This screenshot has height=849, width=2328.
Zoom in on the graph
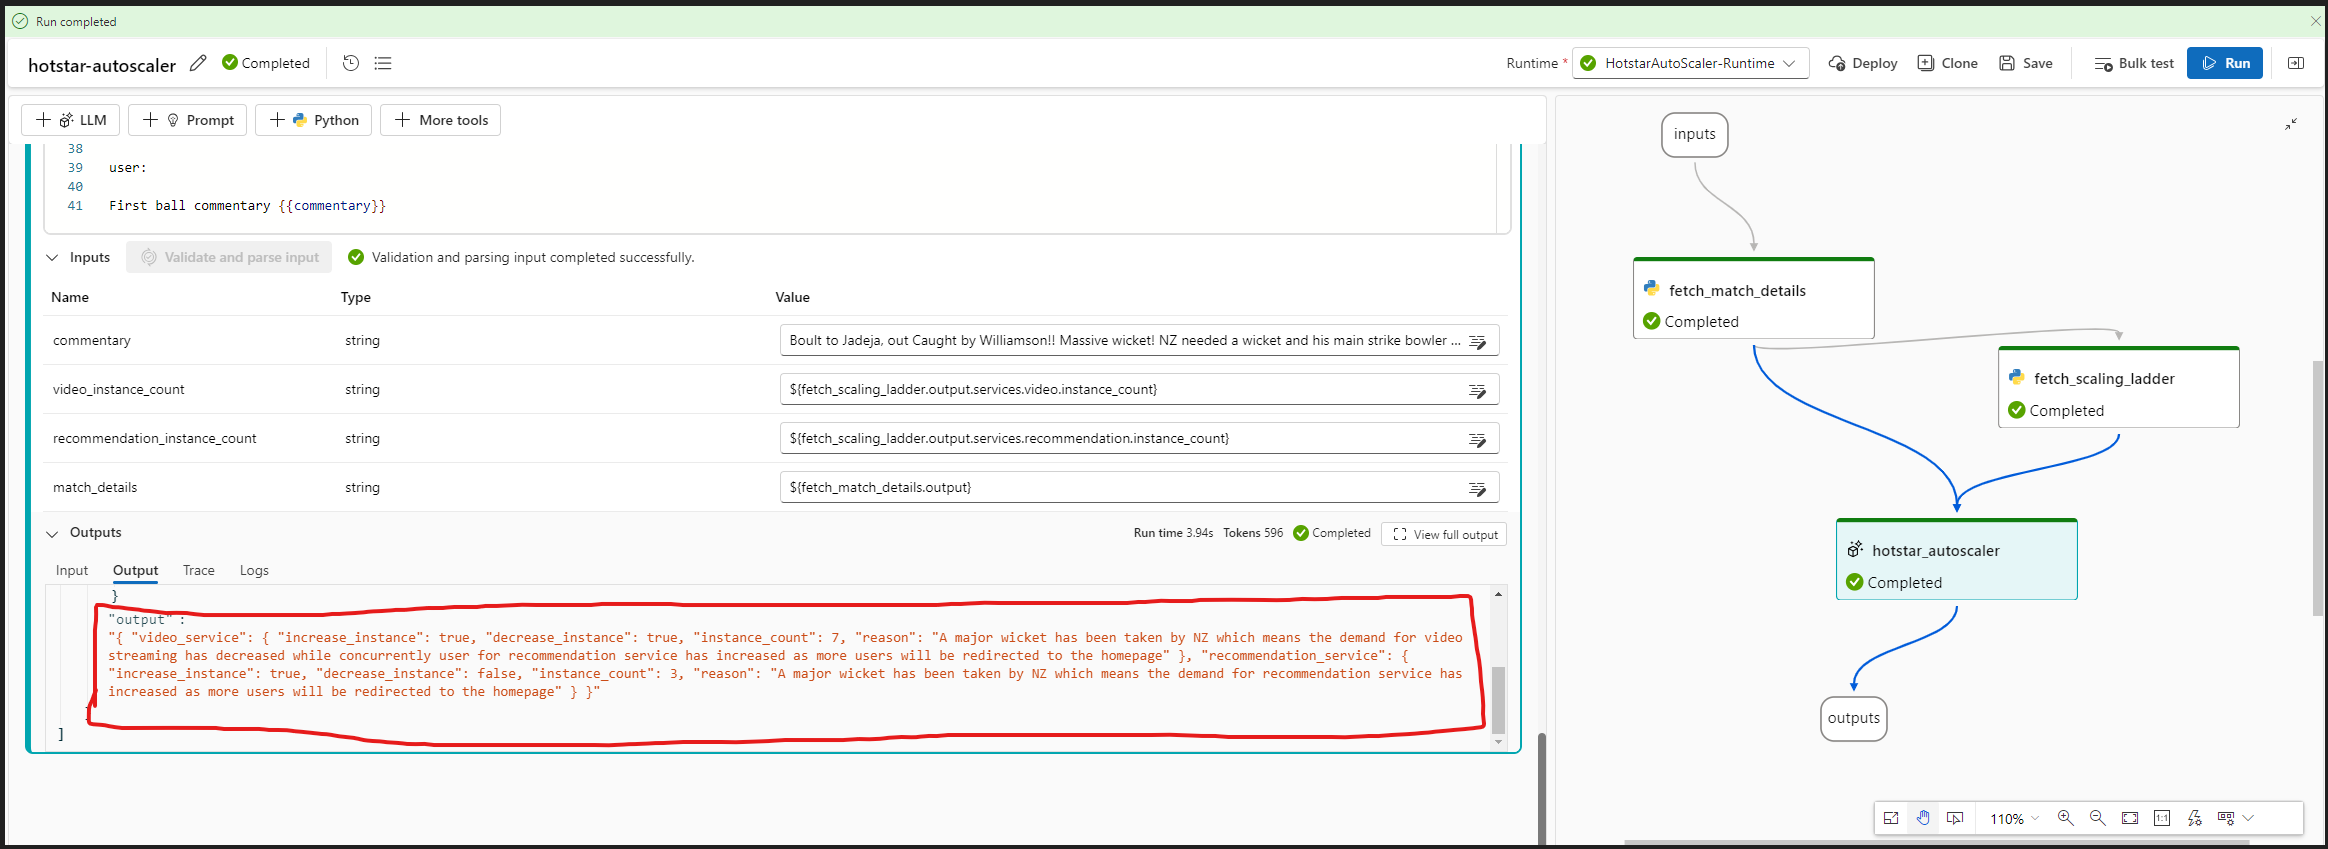[x=2066, y=818]
